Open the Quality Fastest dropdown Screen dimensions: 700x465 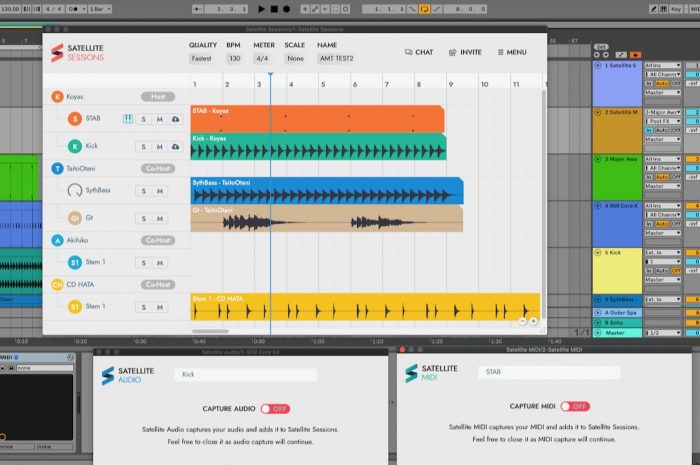[201, 58]
